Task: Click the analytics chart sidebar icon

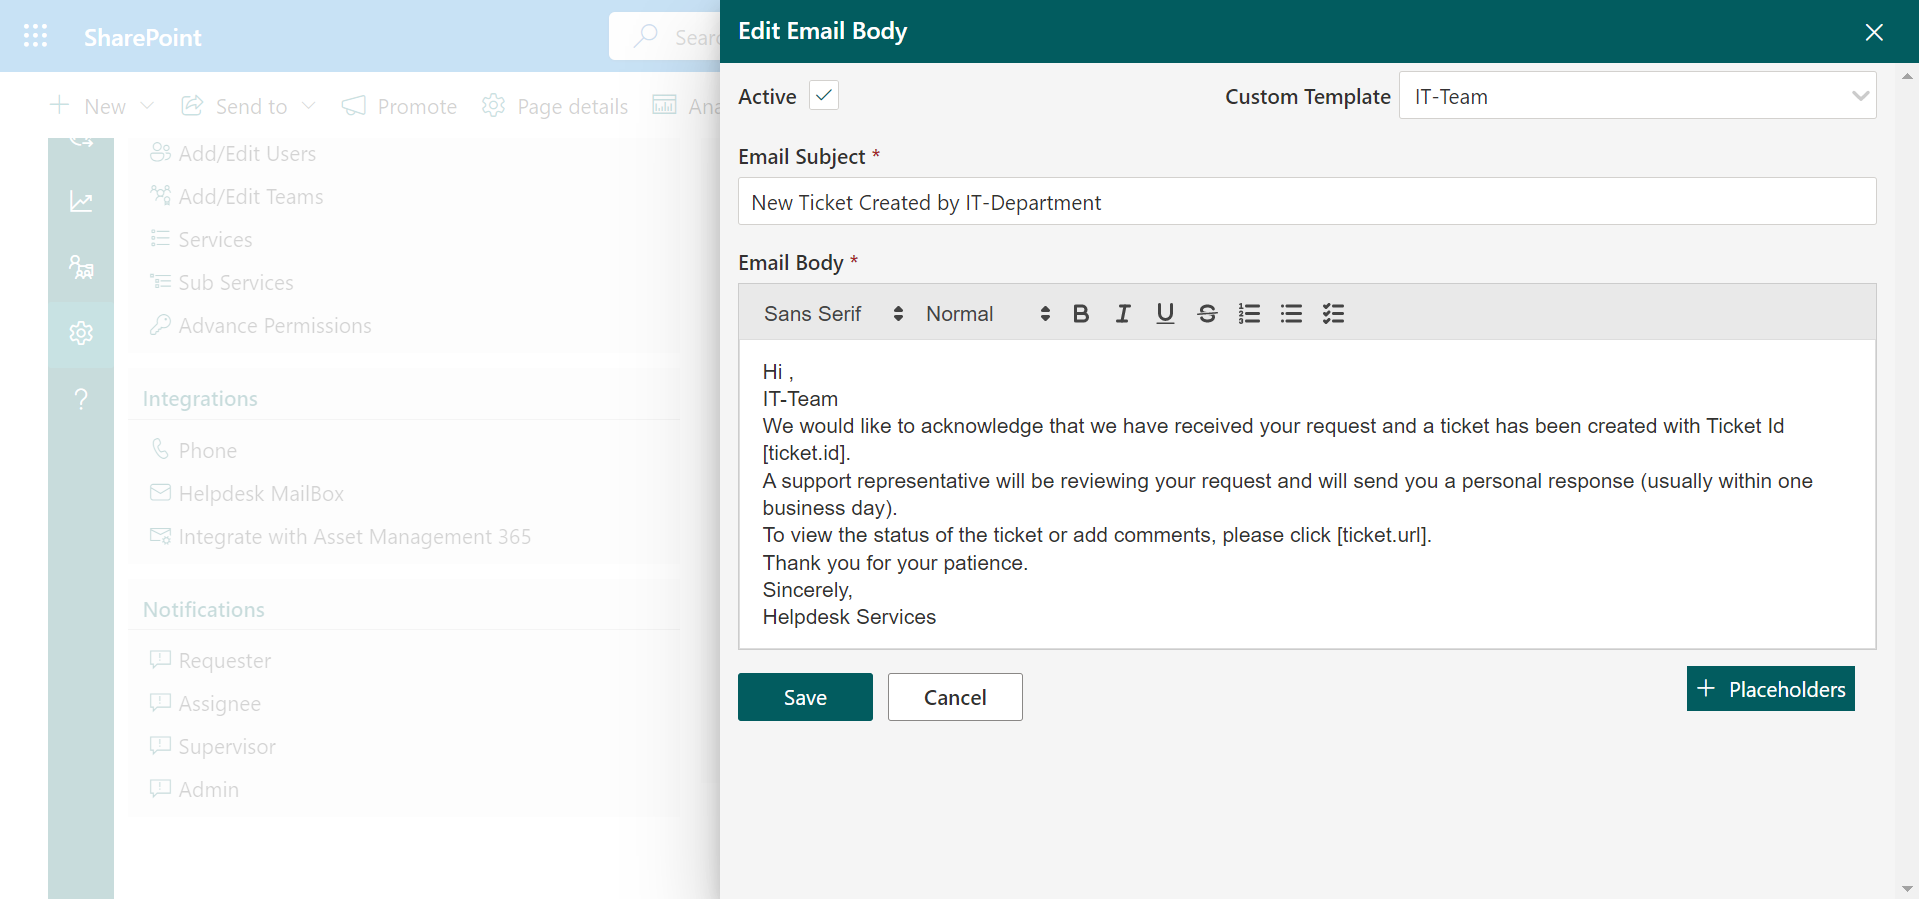Action: click(x=81, y=202)
